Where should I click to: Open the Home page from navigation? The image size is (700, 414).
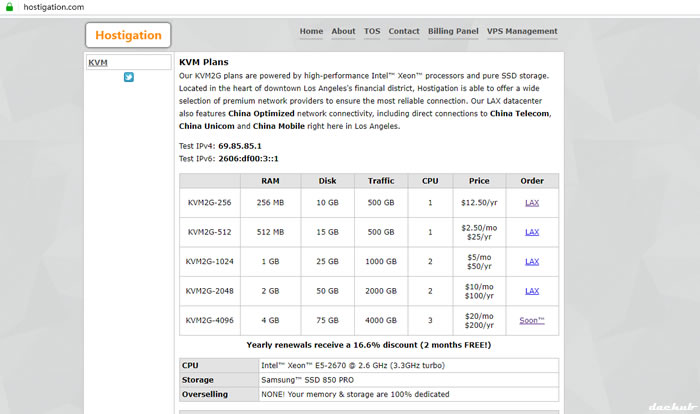pyautogui.click(x=311, y=31)
